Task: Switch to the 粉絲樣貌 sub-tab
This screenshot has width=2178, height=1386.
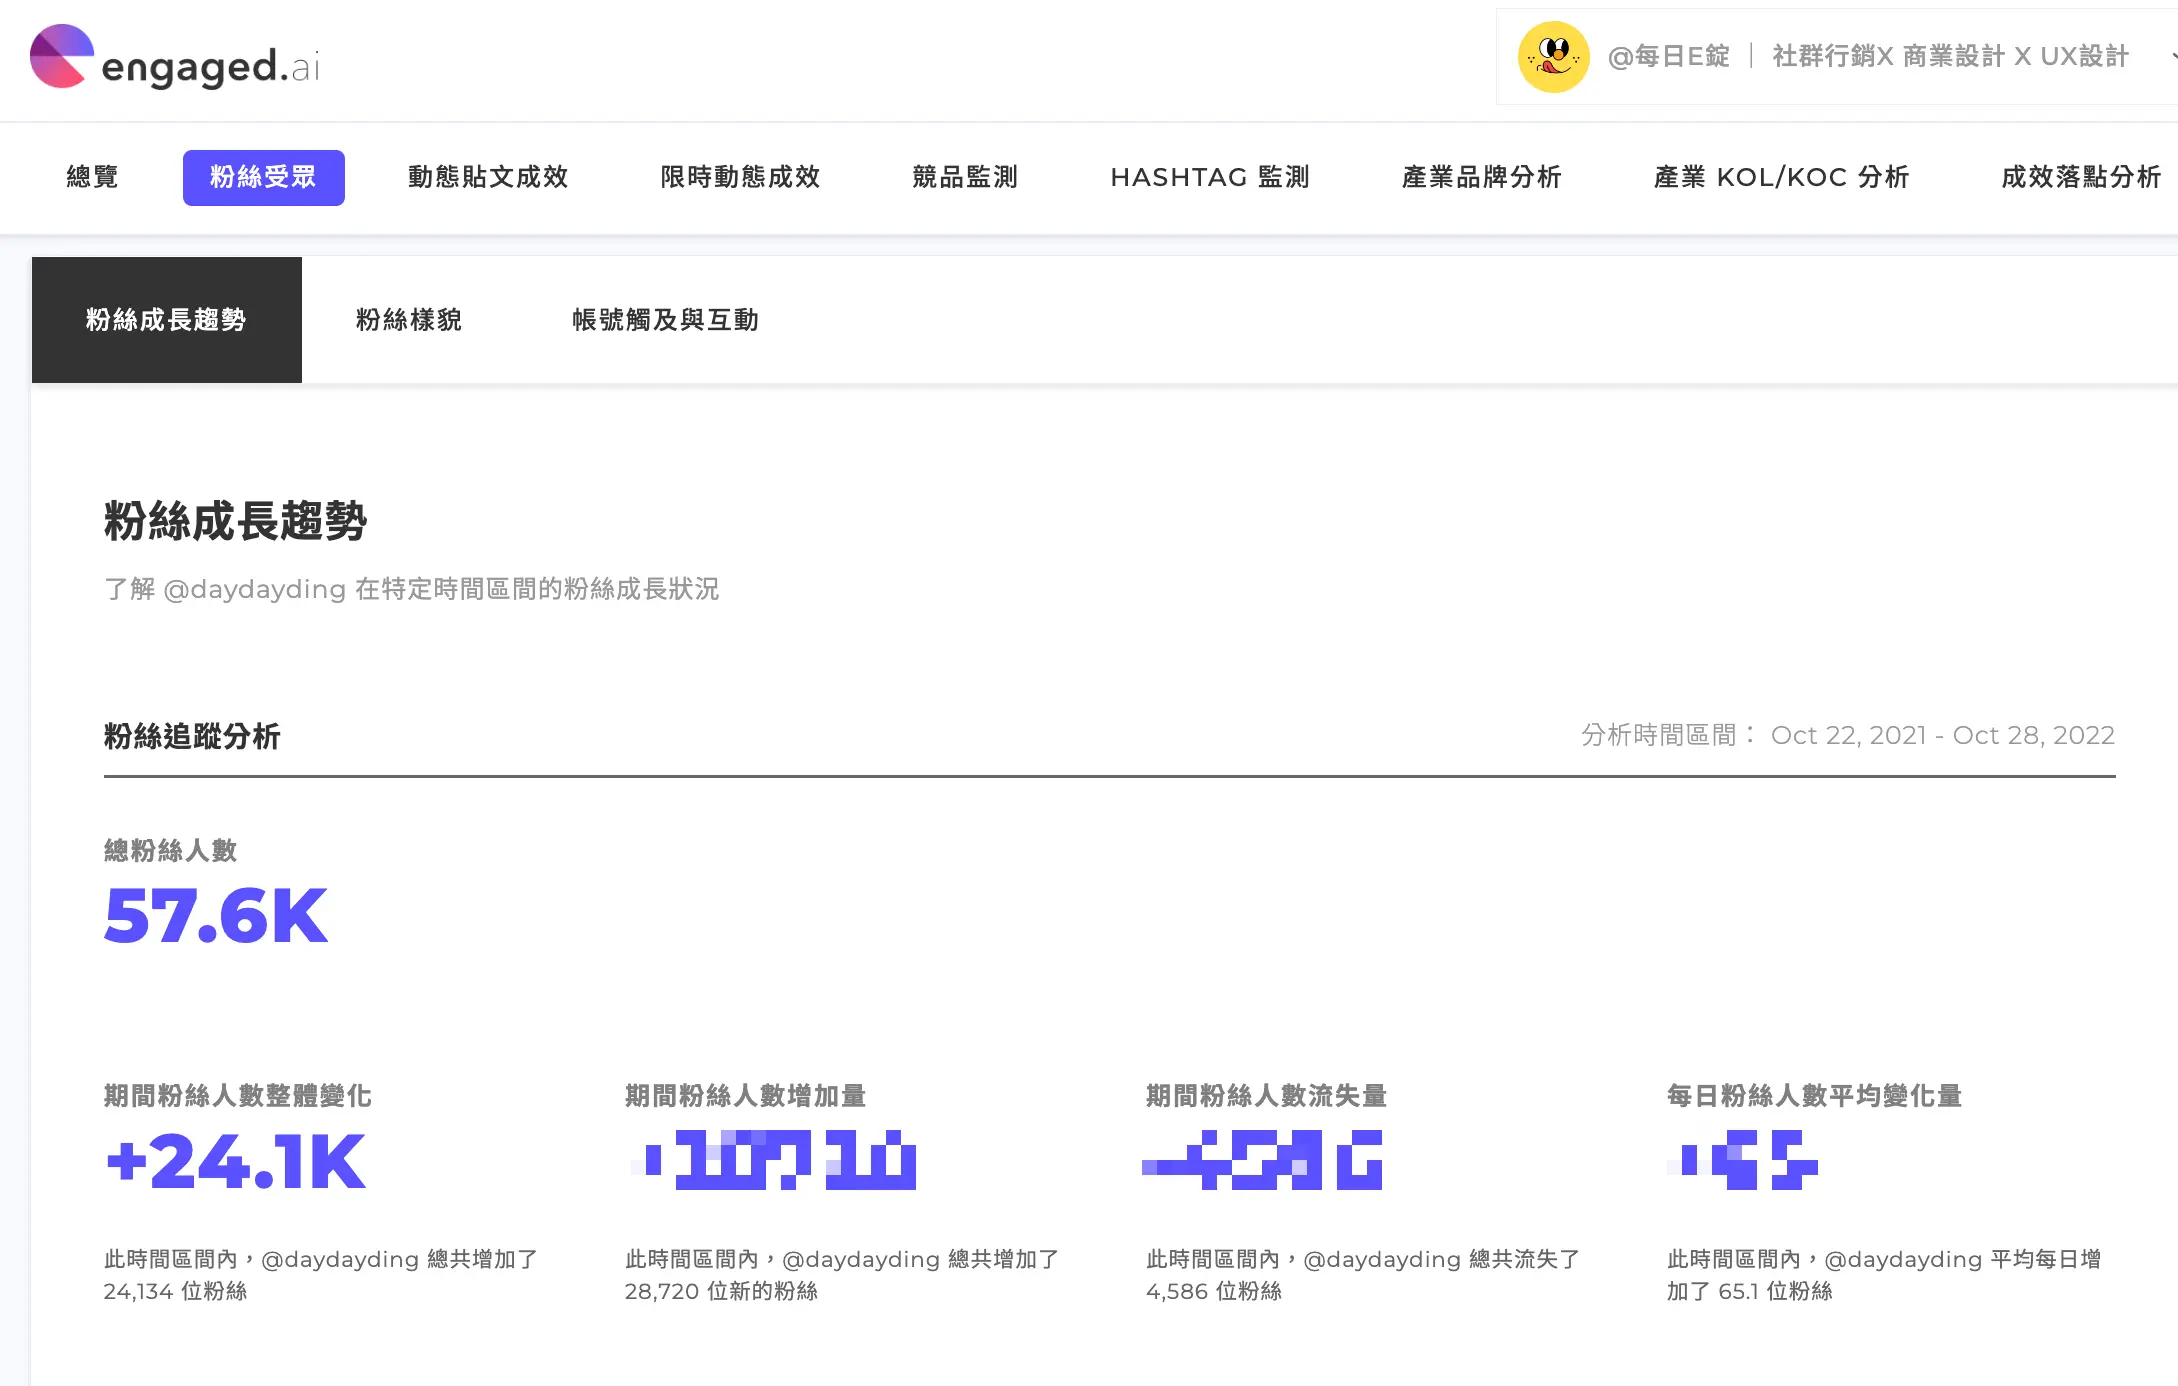Action: (x=409, y=320)
